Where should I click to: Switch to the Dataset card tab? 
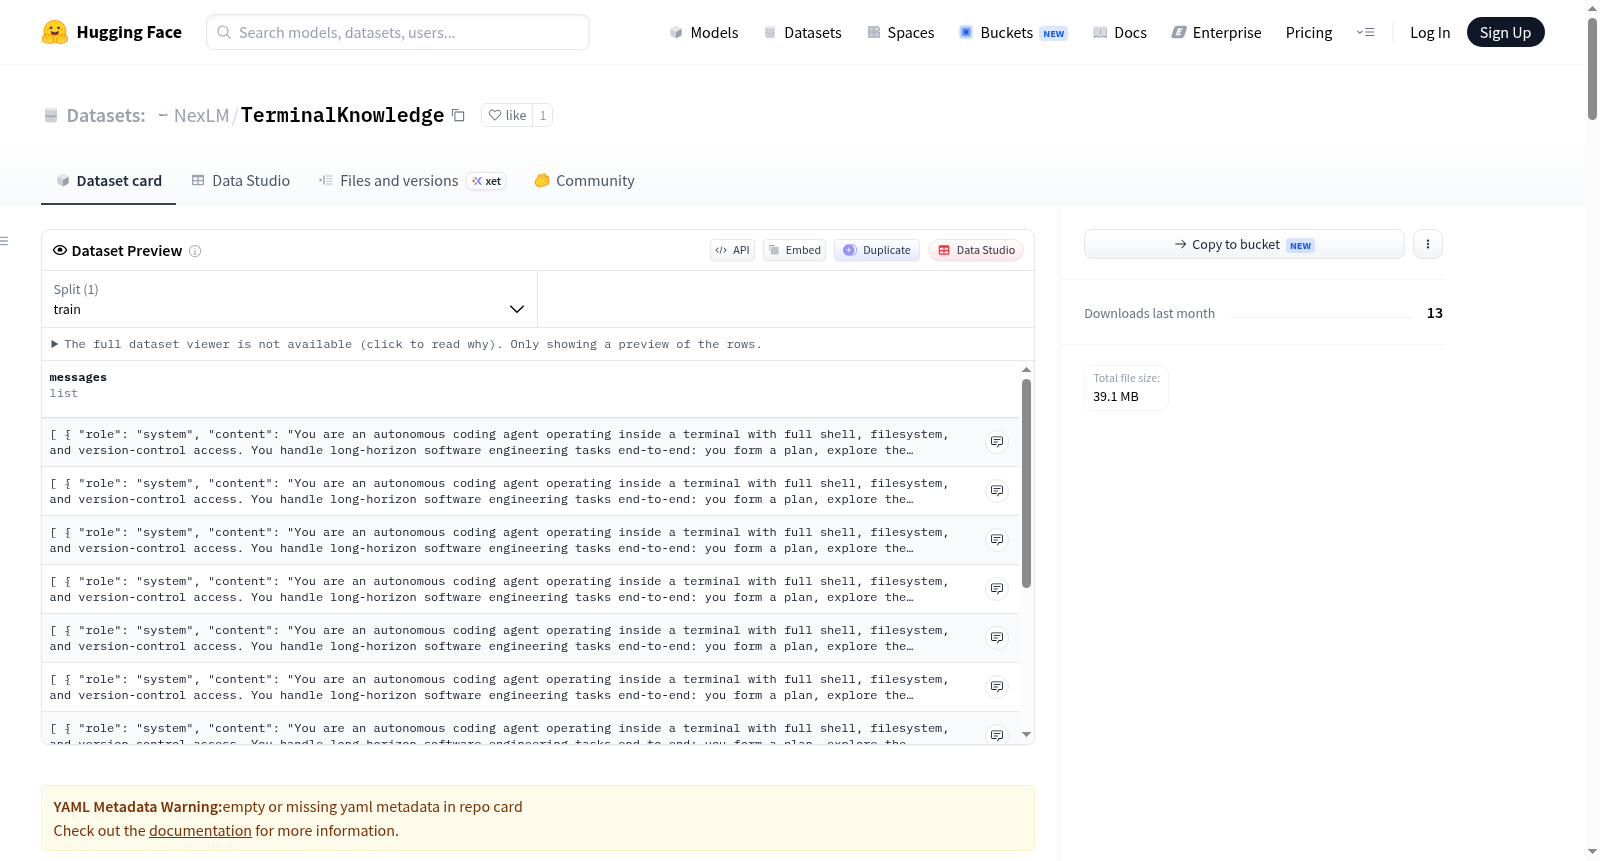coord(109,181)
